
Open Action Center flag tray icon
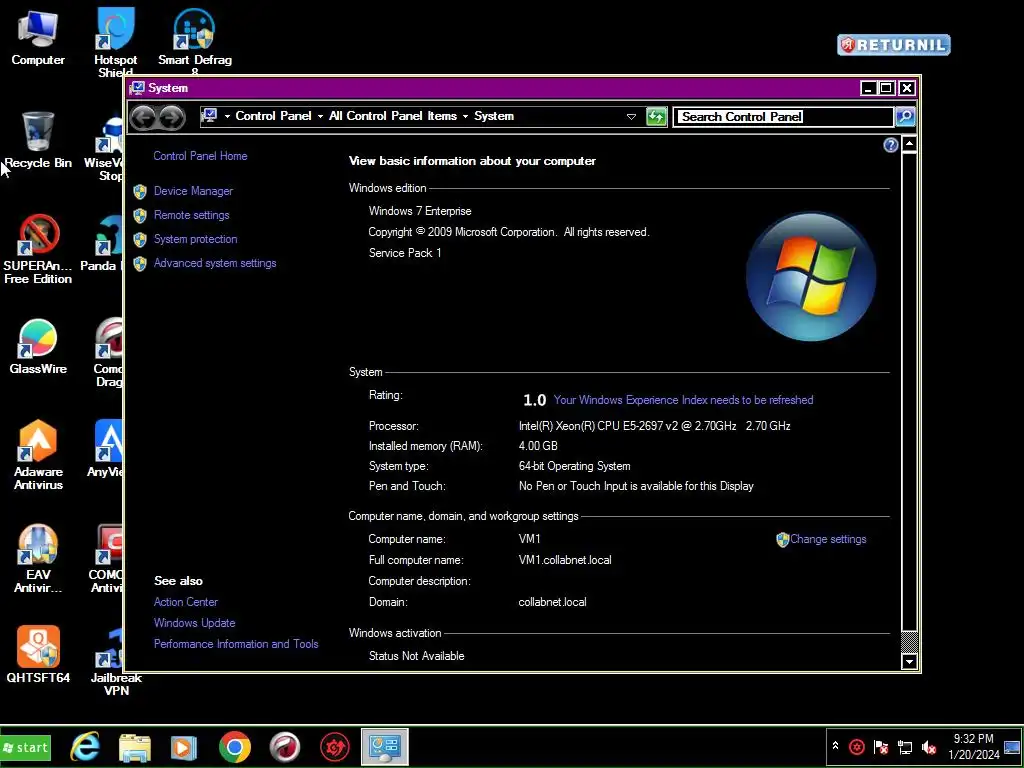(881, 747)
